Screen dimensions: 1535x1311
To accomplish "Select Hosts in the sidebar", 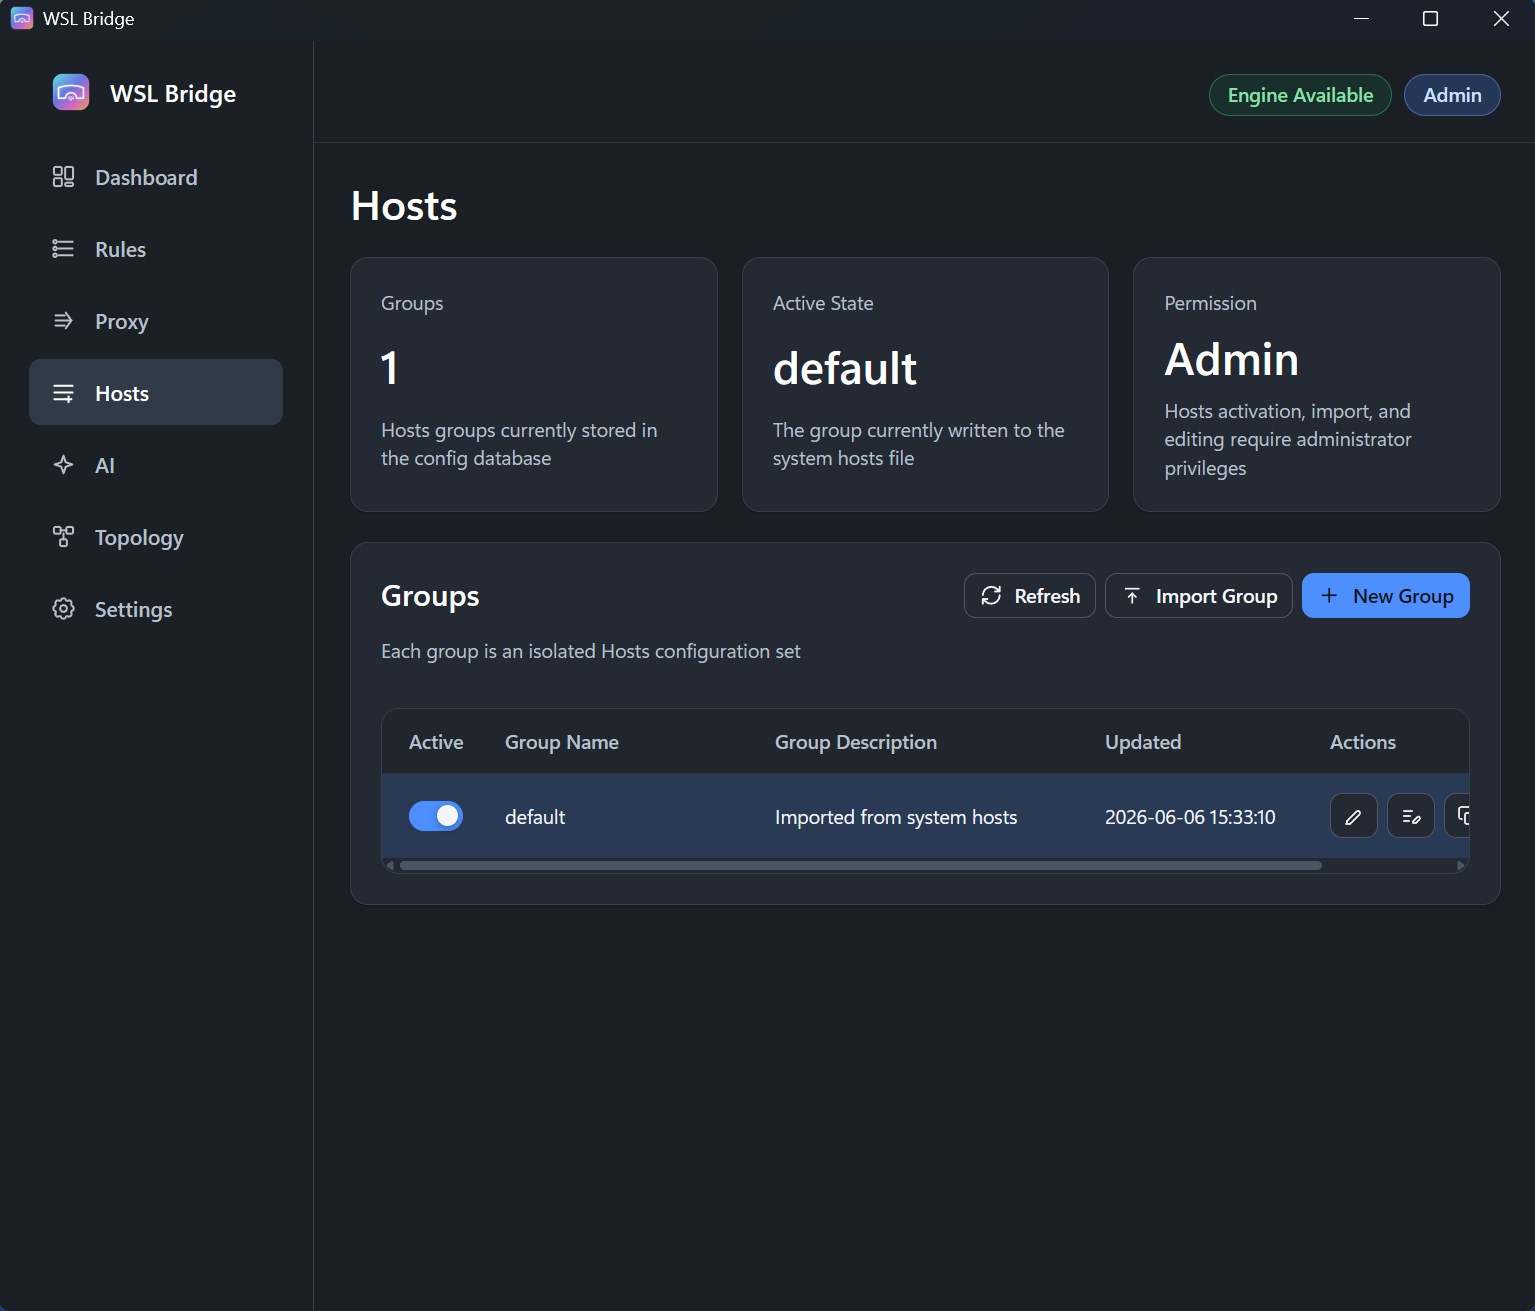I will click(155, 392).
